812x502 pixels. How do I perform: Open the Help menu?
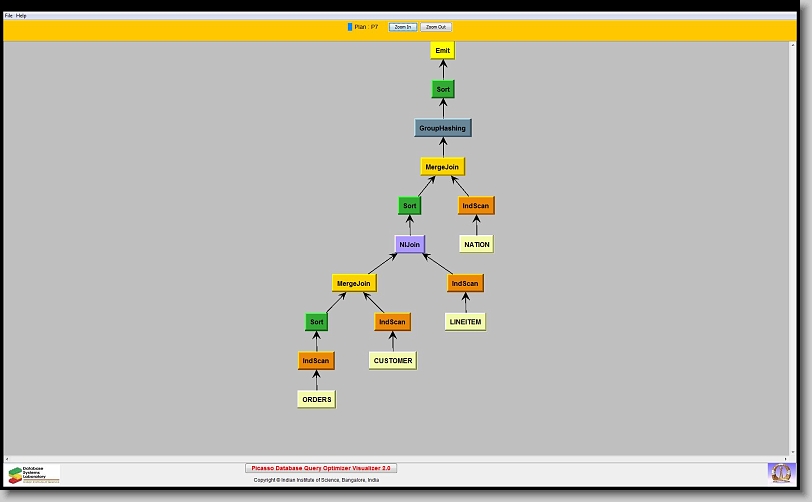[x=22, y=16]
